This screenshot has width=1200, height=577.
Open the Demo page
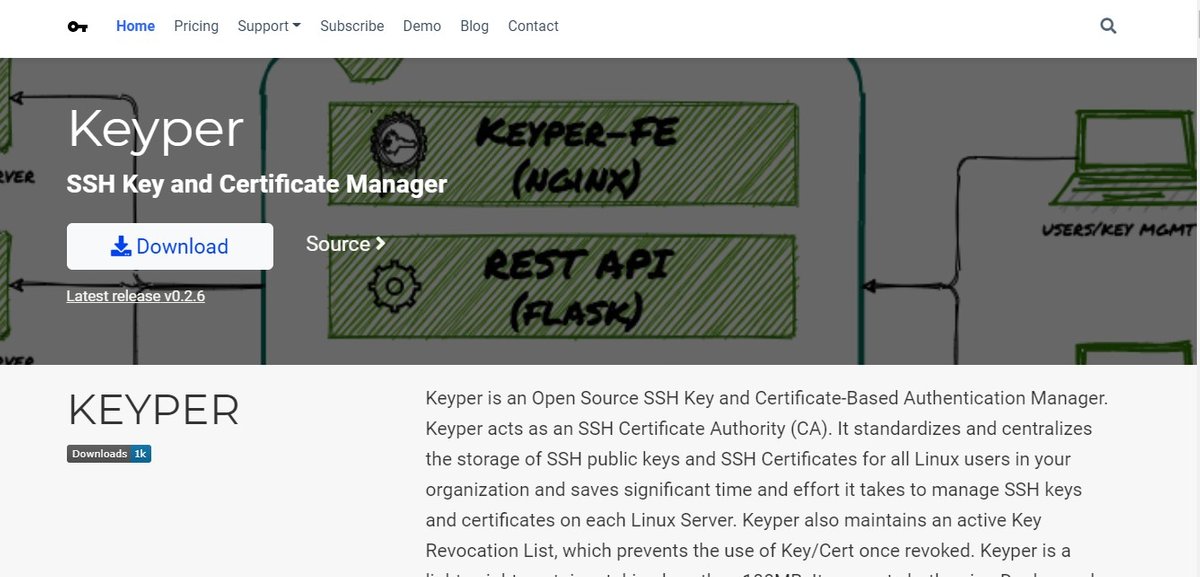click(x=422, y=26)
